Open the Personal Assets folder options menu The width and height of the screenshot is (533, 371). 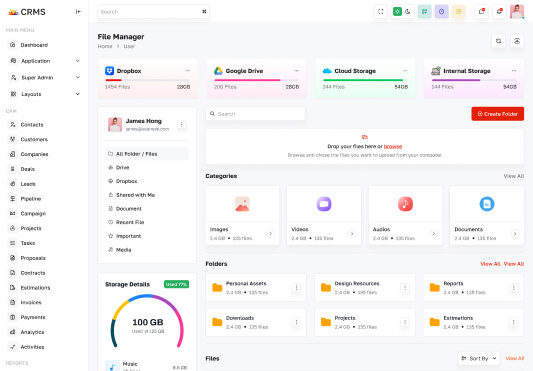(296, 288)
